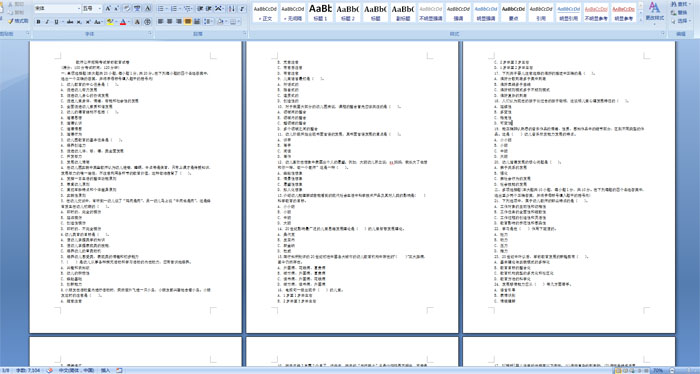Viewport: 700px width, 374px height.
Task: Toggle Bold formatting in font group
Action: click(x=38, y=22)
